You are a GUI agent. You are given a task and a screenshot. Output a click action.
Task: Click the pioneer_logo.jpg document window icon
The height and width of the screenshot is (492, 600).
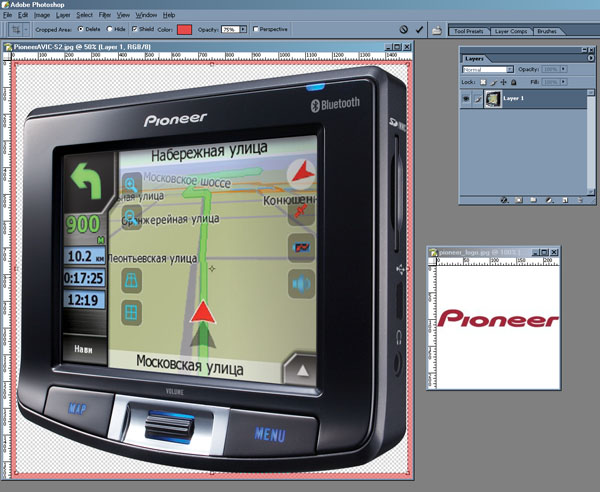[433, 253]
